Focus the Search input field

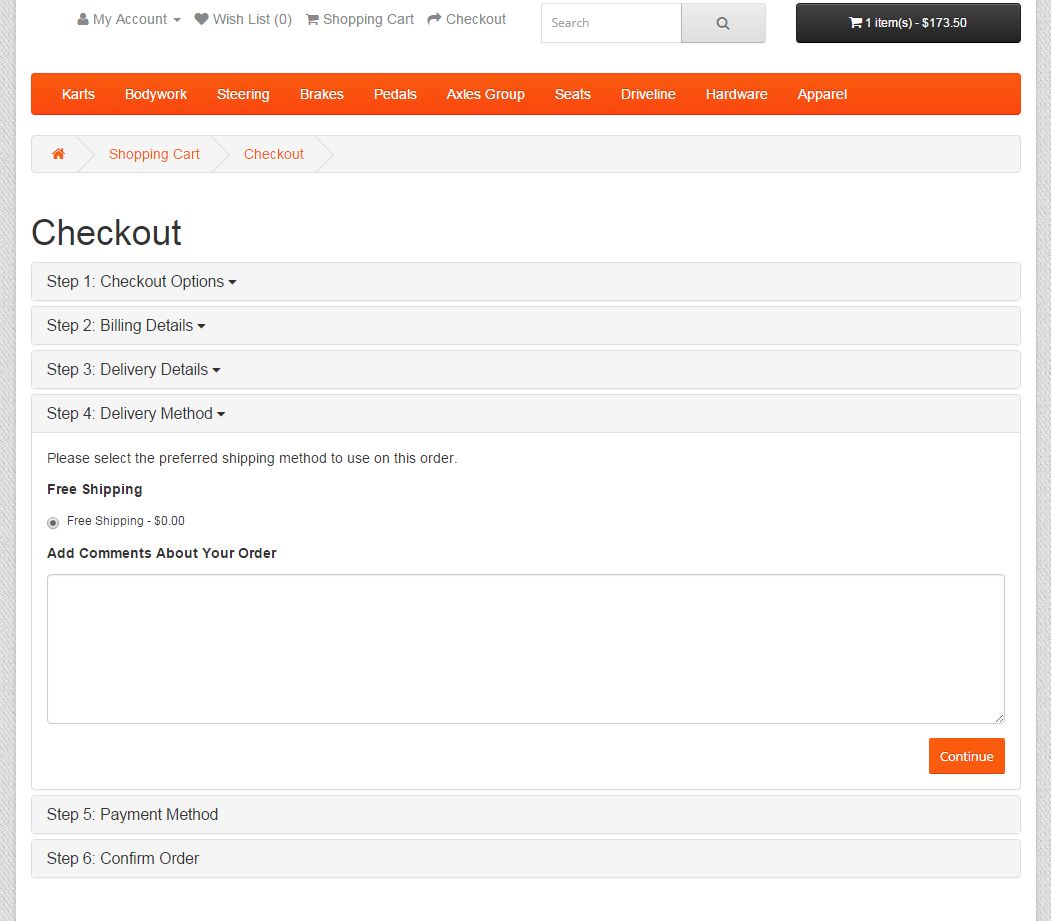[611, 23]
